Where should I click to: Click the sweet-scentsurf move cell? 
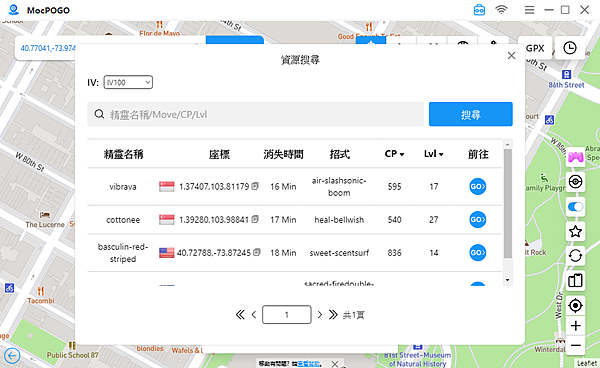tap(339, 253)
